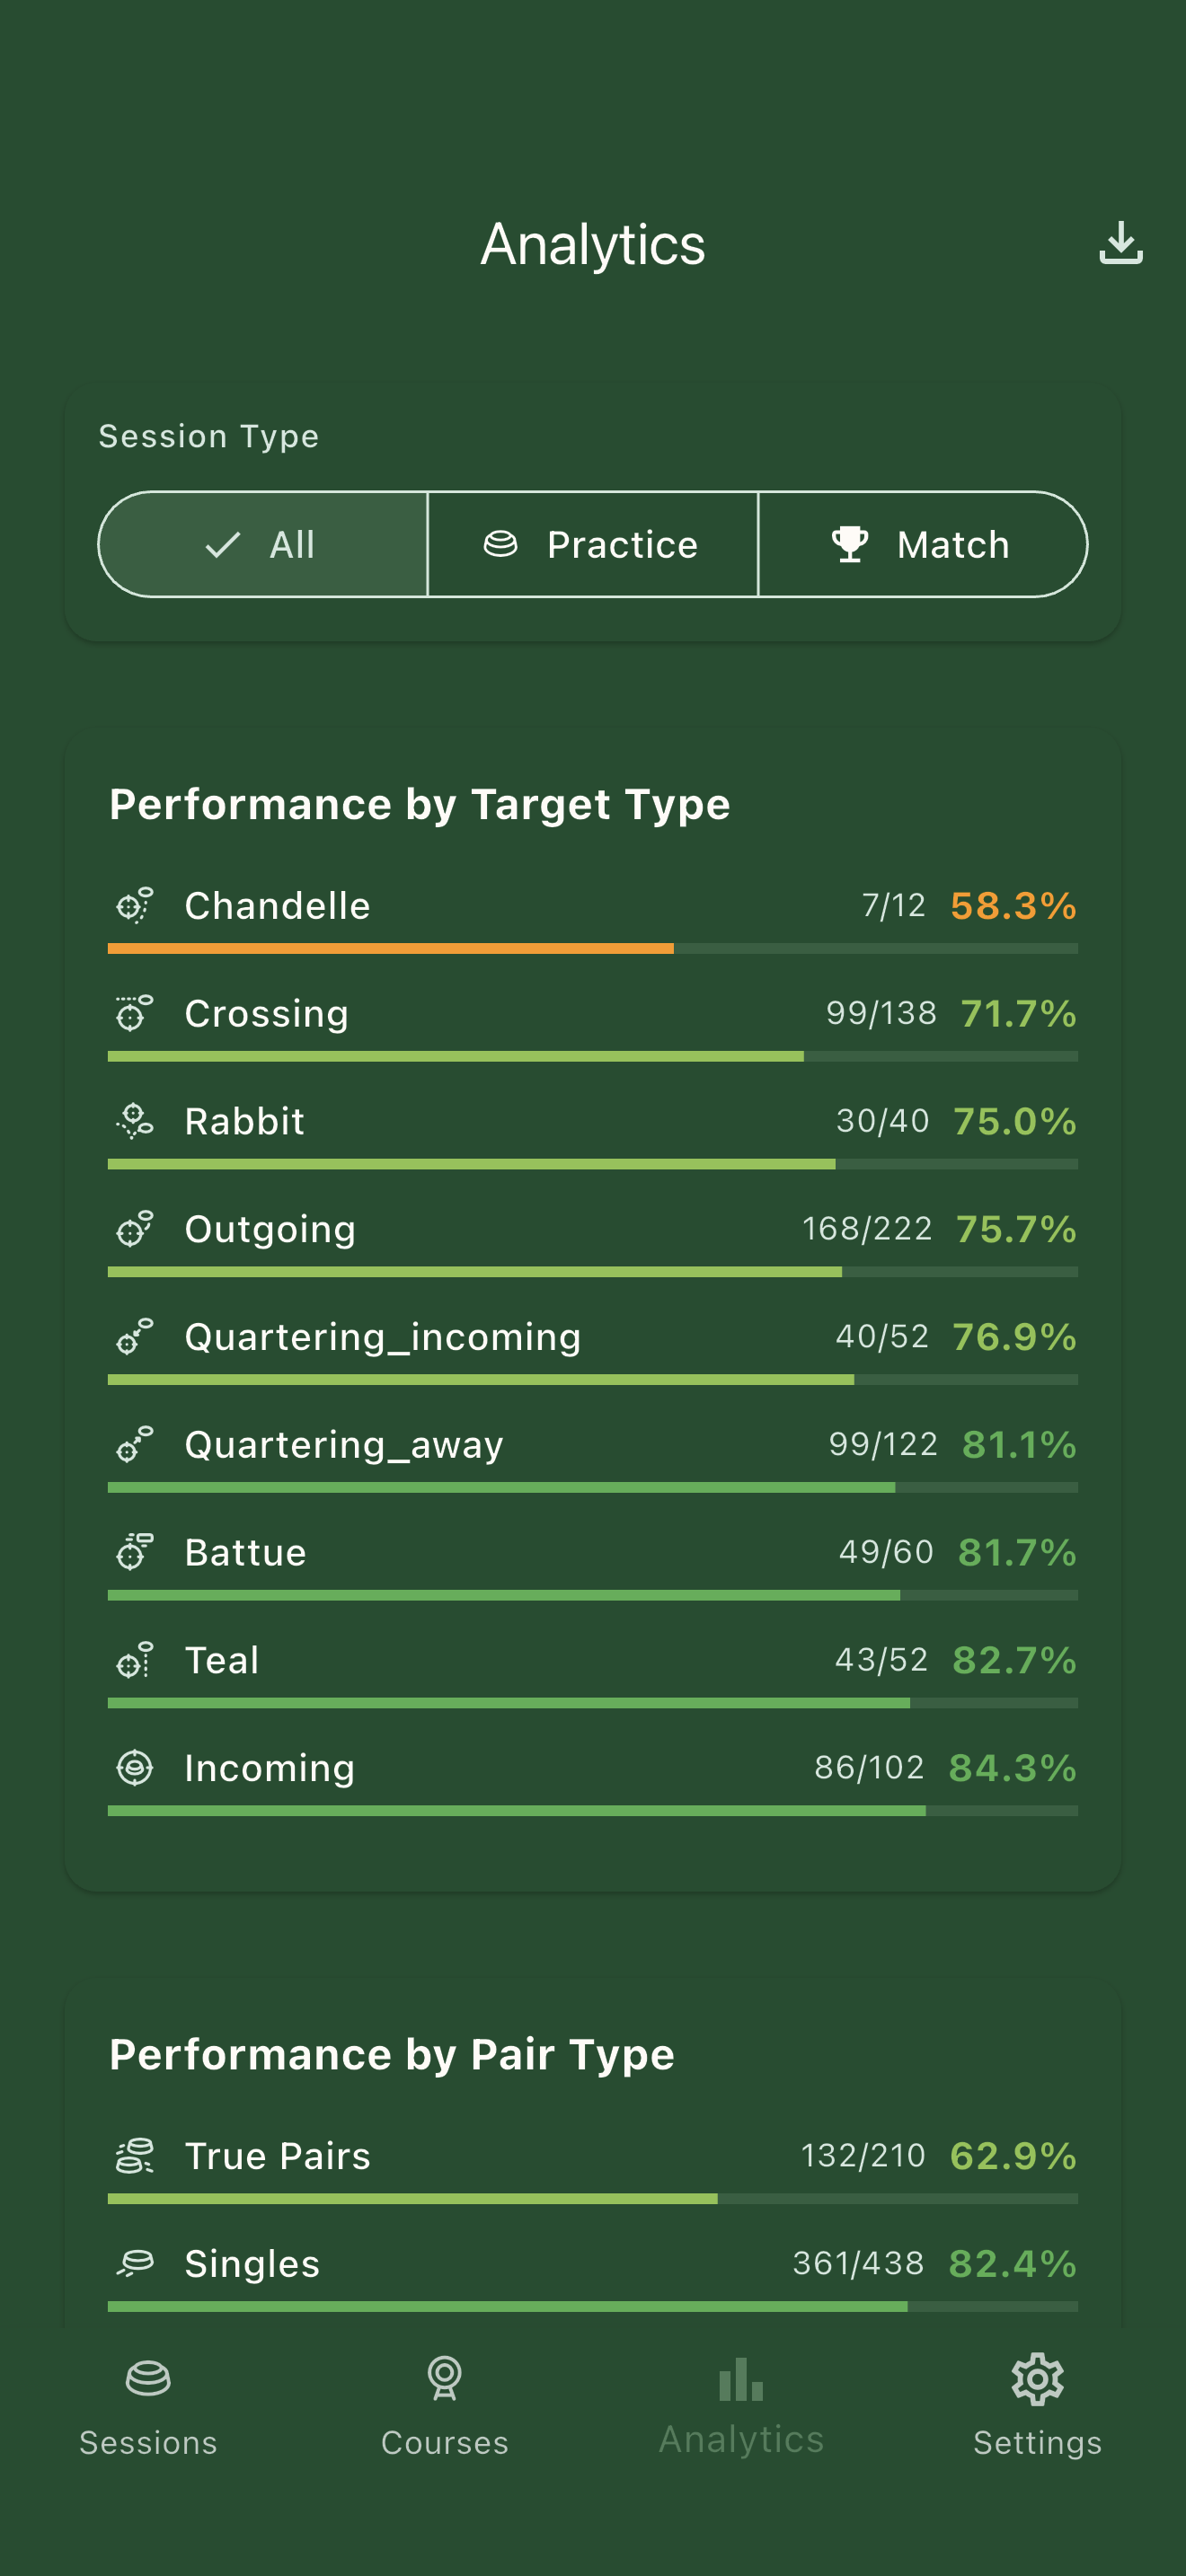This screenshot has height=2576, width=1186.
Task: Tap the Crossing target type icon
Action: tap(135, 1012)
